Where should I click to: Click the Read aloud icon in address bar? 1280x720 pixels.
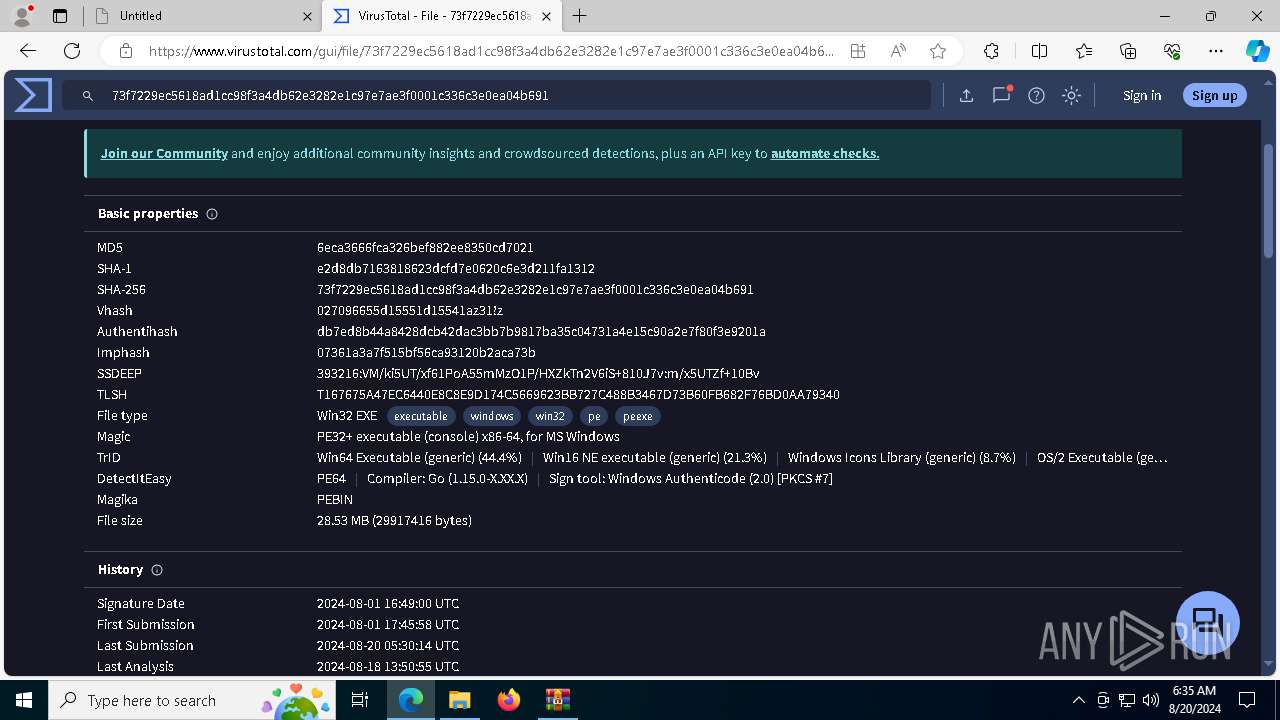click(898, 51)
